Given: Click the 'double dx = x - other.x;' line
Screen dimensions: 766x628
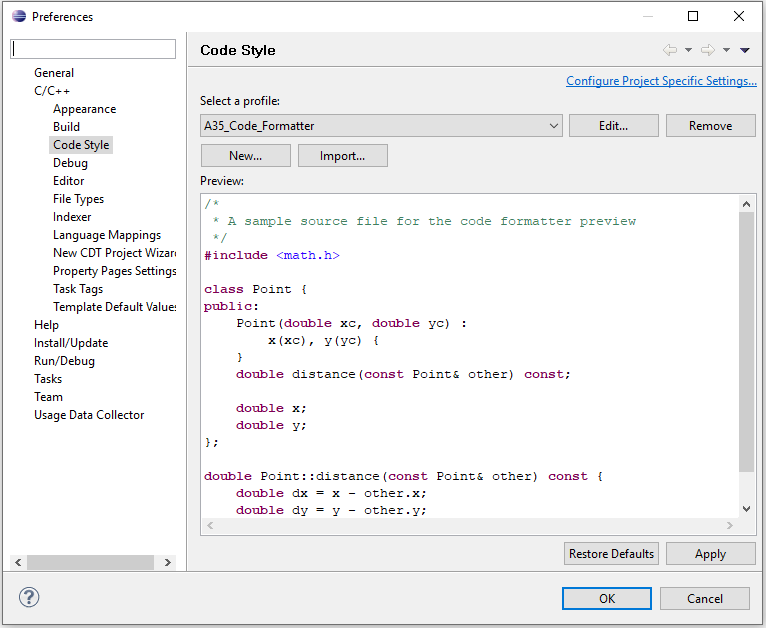Looking at the screenshot, I should 331,493.
